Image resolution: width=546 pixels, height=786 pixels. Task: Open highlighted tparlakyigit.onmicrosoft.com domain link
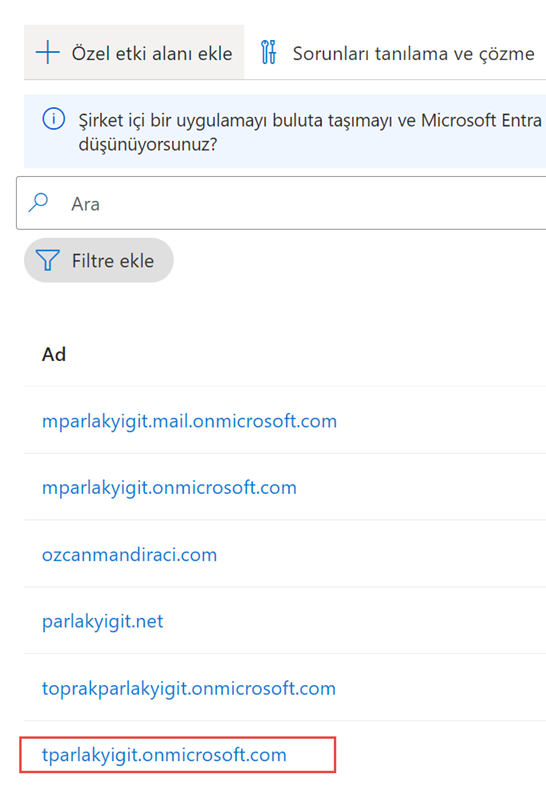(x=164, y=755)
